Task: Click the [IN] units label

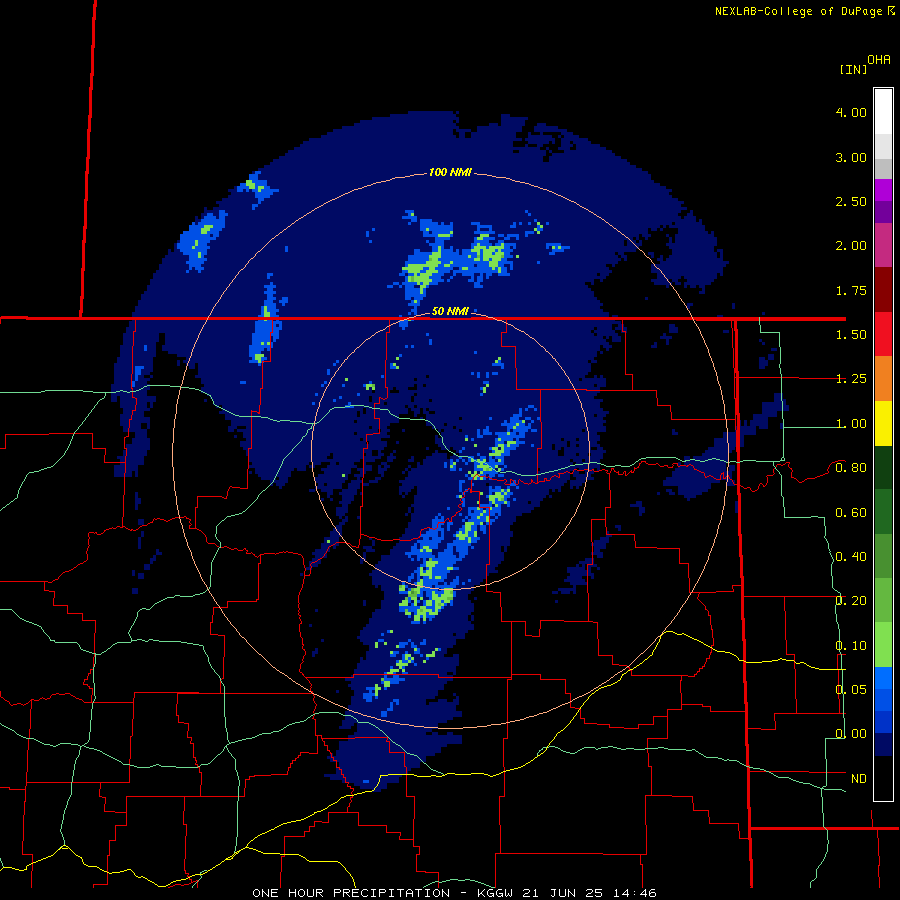Action: point(853,69)
